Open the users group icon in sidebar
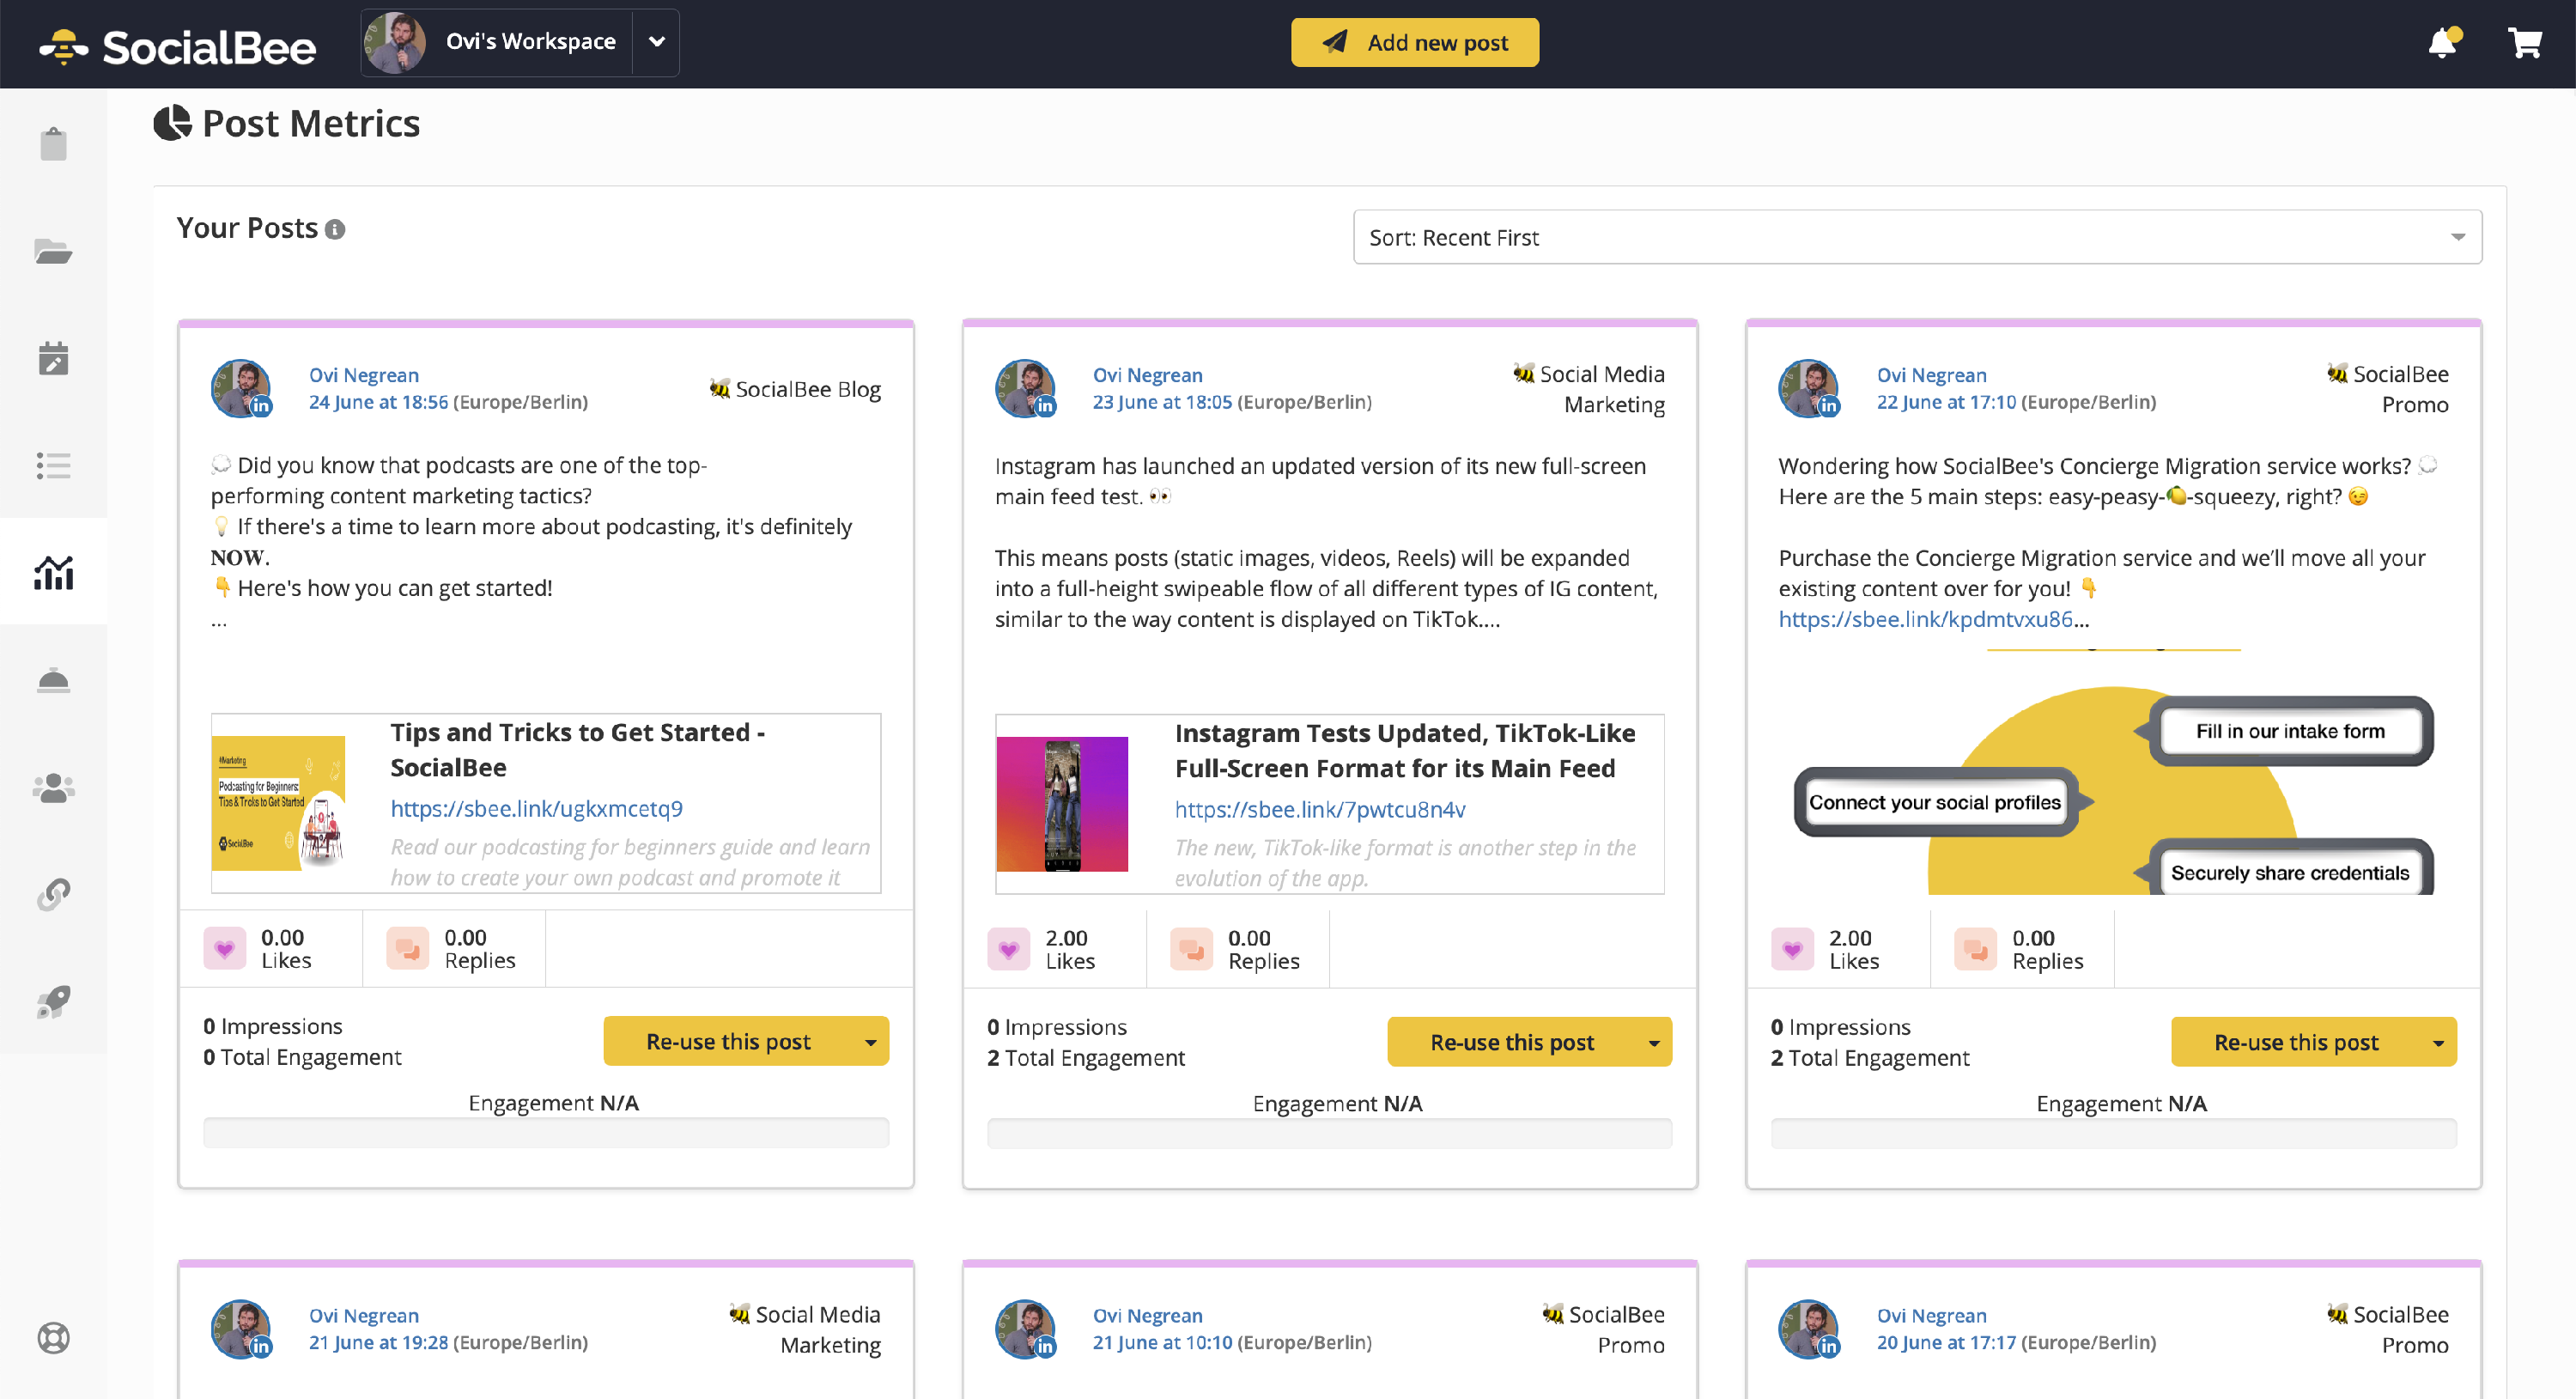The image size is (2576, 1399). [53, 787]
